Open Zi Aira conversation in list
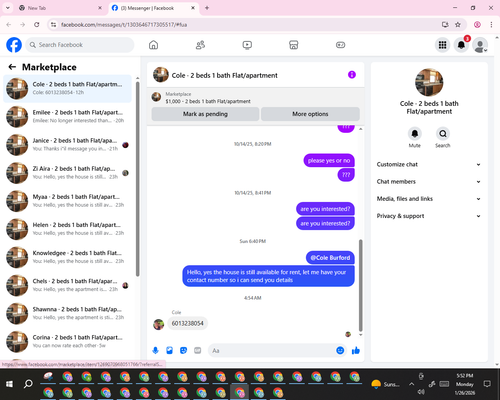Image resolution: width=500 pixels, height=400 pixels. point(67,173)
